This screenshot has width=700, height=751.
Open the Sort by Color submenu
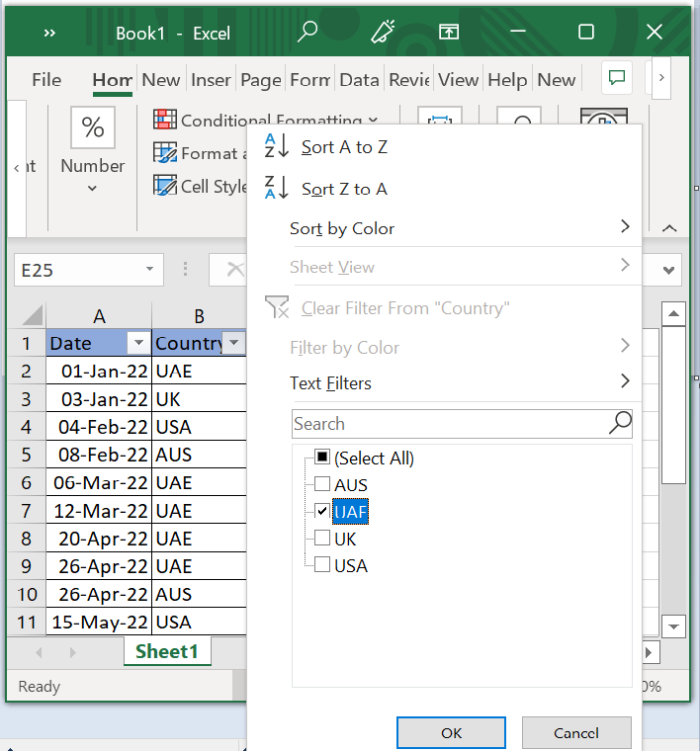click(625, 228)
